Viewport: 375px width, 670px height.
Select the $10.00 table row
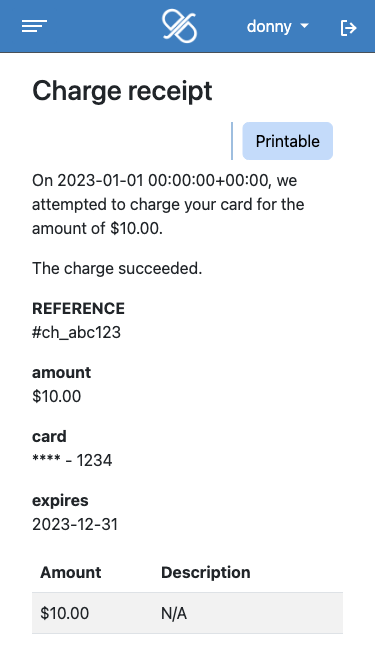188,613
